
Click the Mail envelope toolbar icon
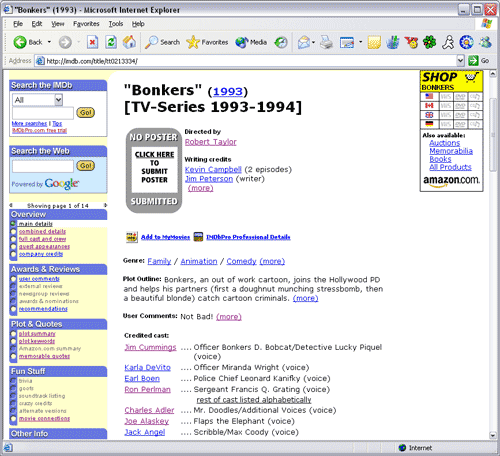(304, 42)
